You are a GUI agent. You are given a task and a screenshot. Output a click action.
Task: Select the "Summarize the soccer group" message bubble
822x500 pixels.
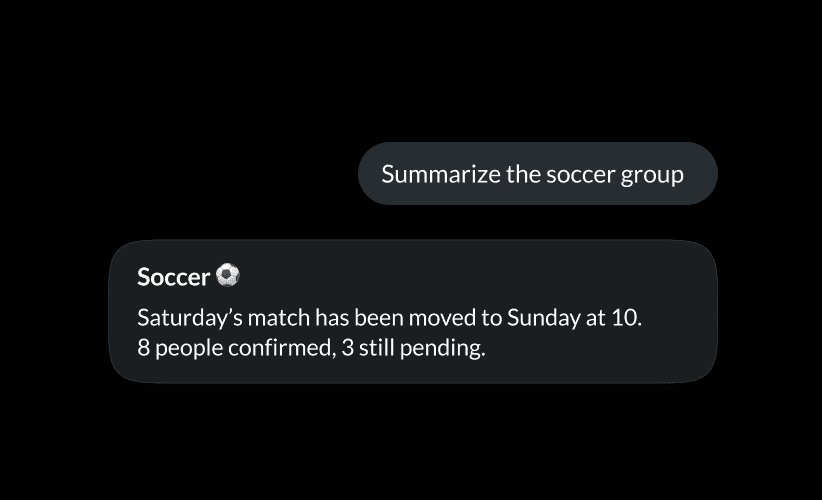(537, 174)
